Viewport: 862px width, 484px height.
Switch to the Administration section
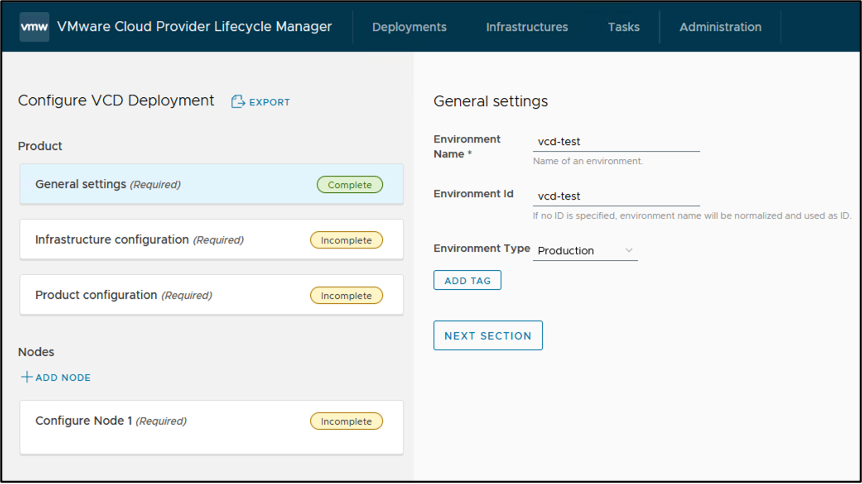click(x=720, y=27)
